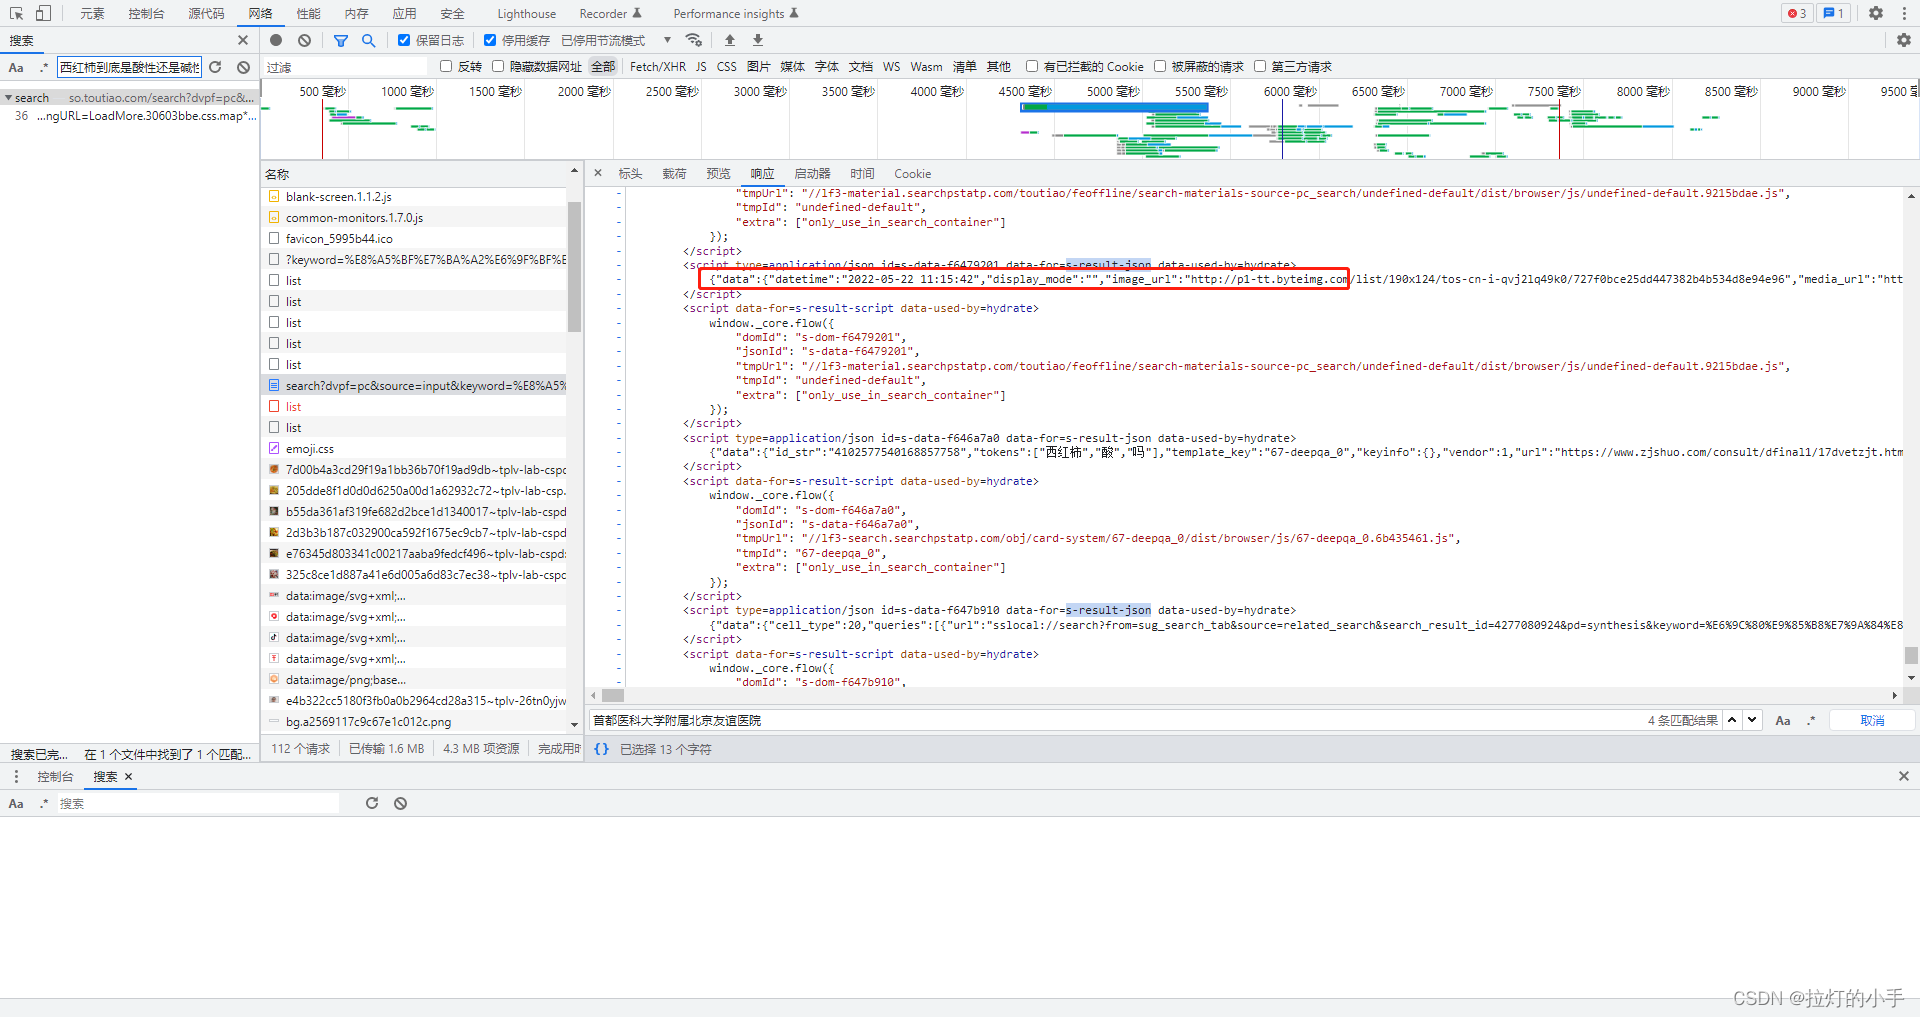Cancel response search with 取消 button
The image size is (1920, 1017).
[1872, 720]
